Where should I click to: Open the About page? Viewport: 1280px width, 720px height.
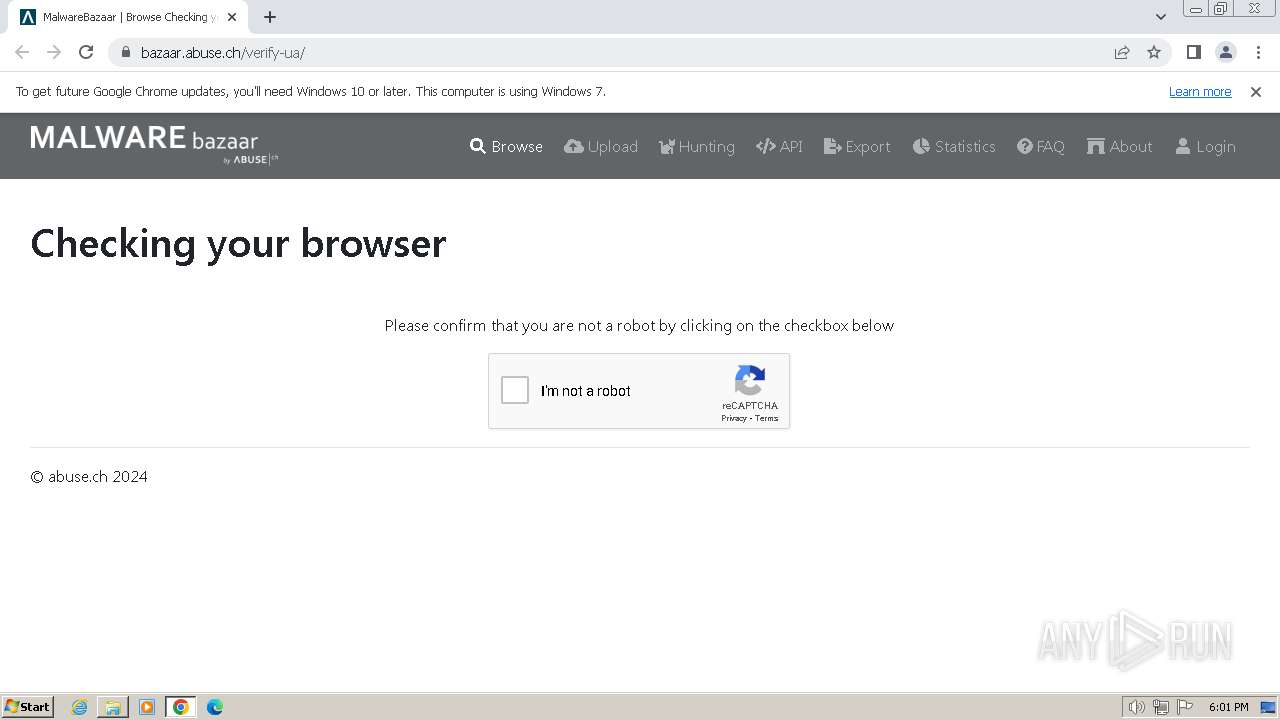coord(1120,146)
